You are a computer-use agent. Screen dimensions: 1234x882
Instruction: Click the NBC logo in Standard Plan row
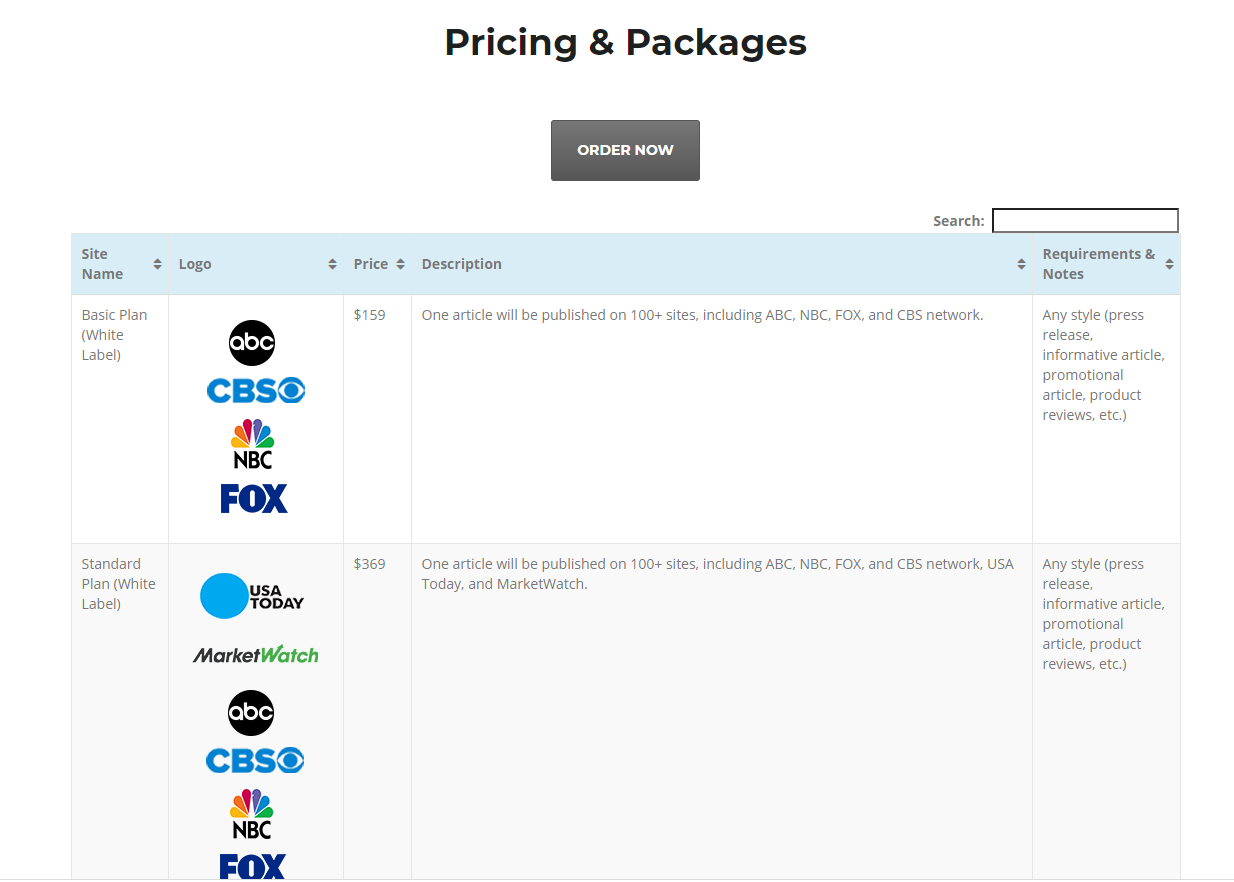pyautogui.click(x=252, y=814)
